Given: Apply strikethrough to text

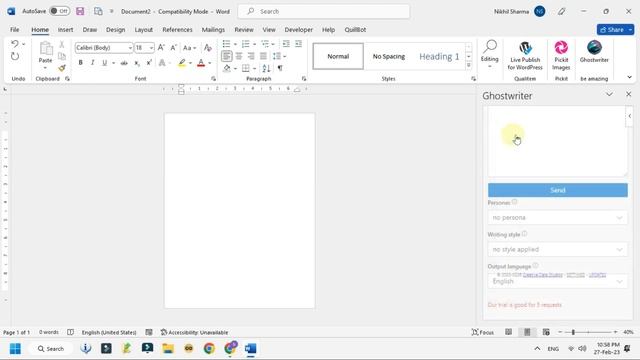Looking at the screenshot, I should (124, 63).
